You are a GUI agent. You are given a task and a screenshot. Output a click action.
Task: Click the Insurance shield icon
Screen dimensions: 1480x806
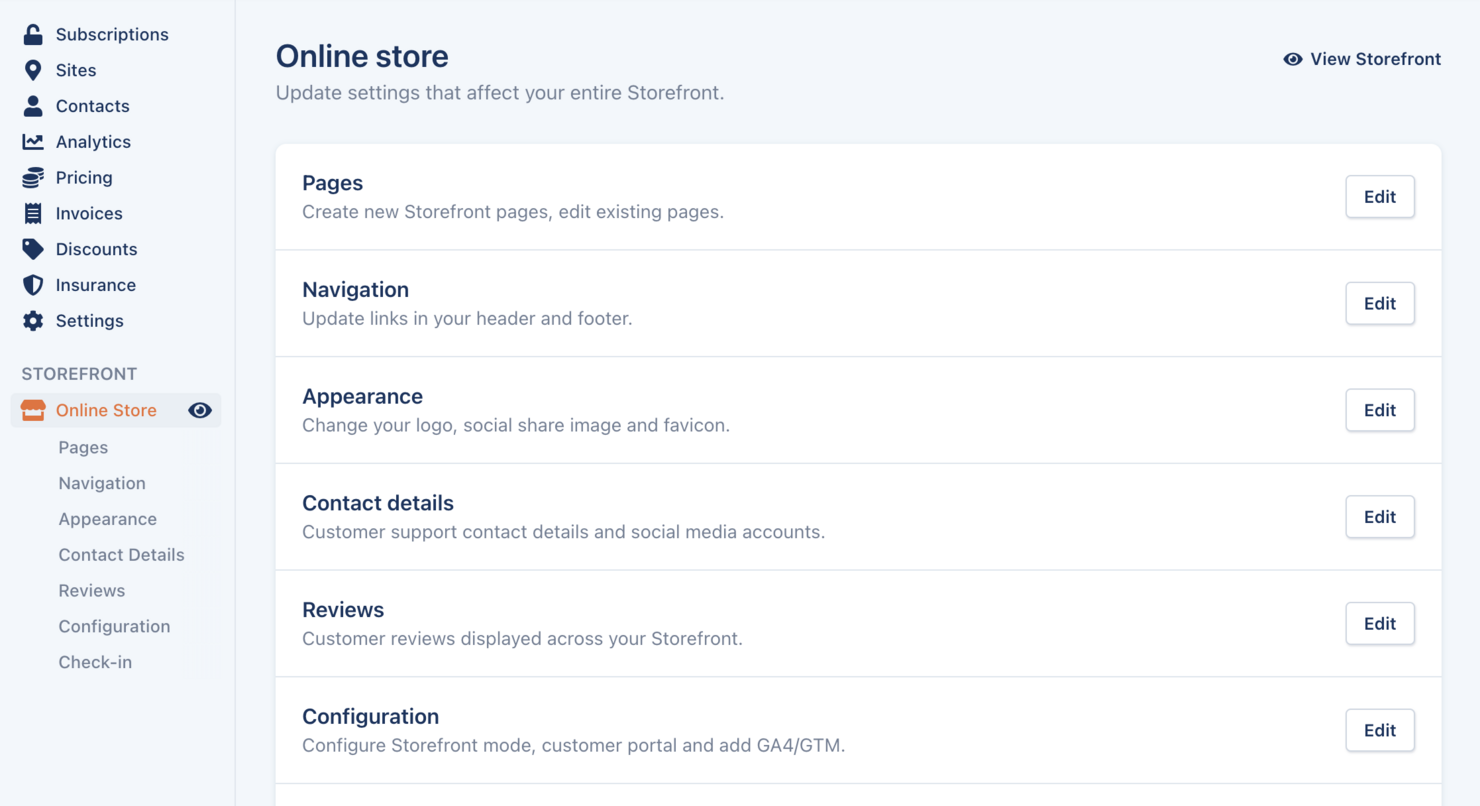click(33, 285)
